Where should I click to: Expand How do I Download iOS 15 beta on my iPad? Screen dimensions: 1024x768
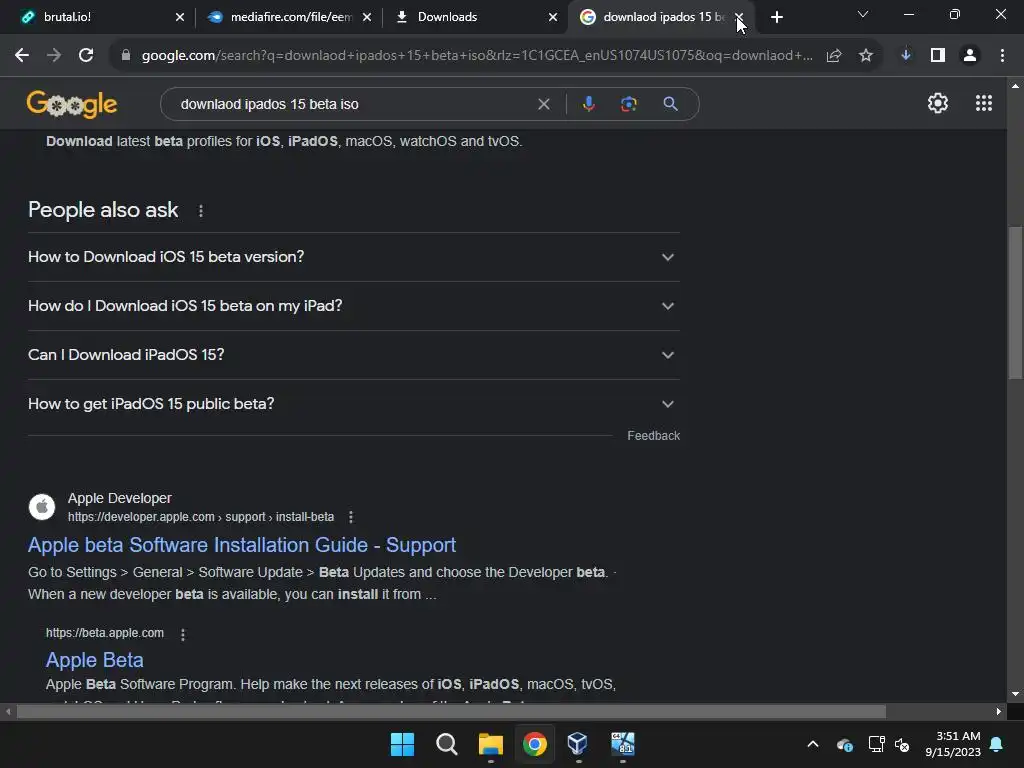[x=354, y=306]
